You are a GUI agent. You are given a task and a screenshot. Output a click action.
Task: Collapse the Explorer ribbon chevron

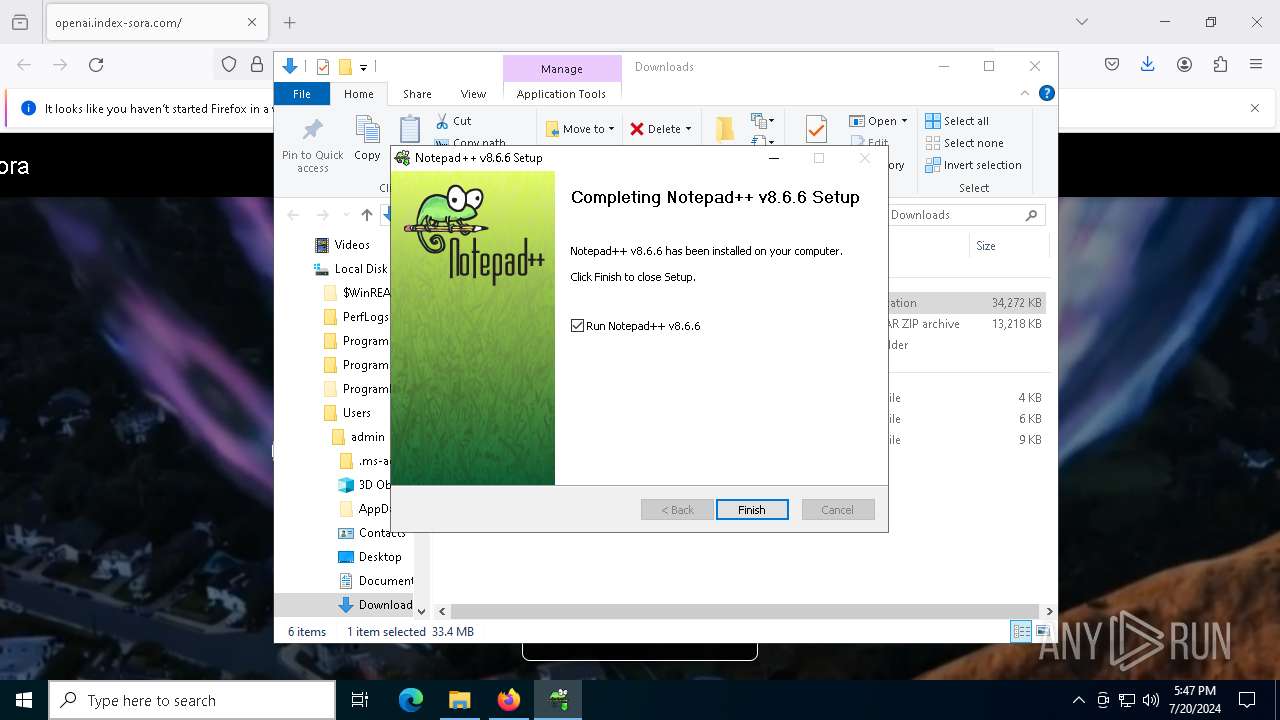[1024, 93]
